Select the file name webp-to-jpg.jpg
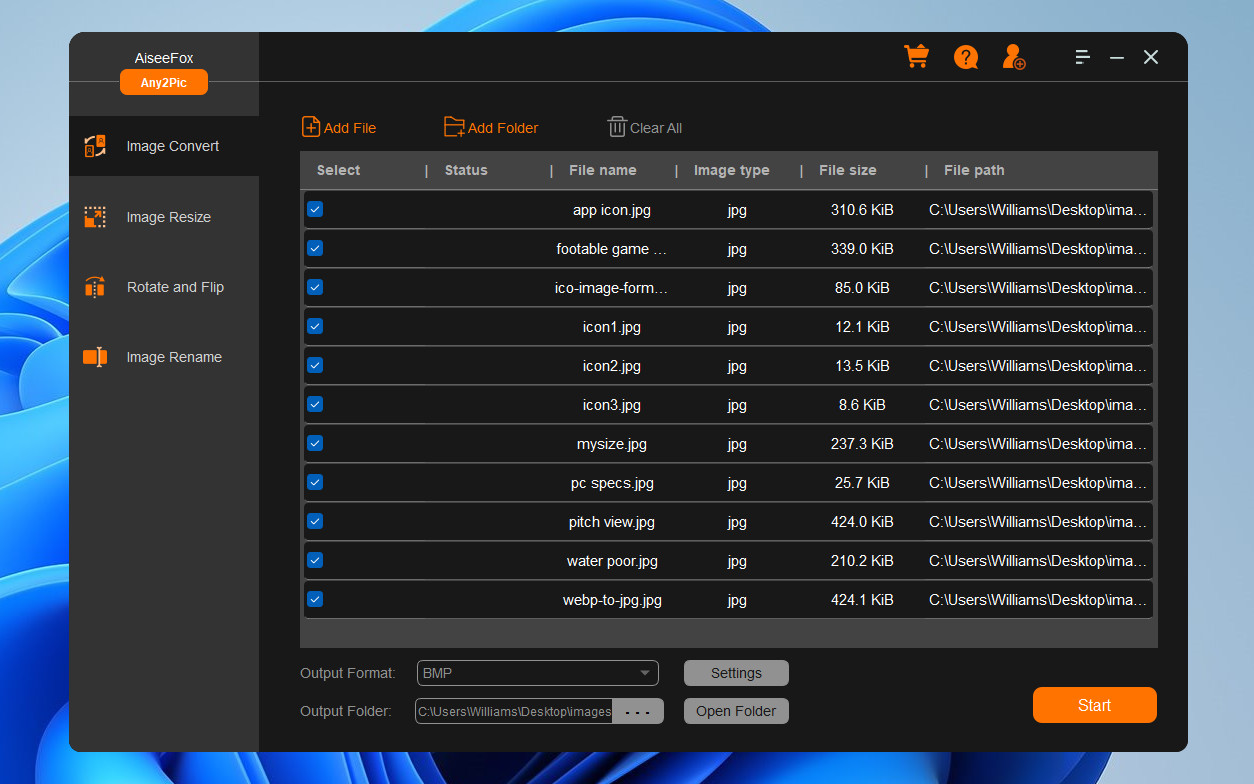 click(x=612, y=600)
